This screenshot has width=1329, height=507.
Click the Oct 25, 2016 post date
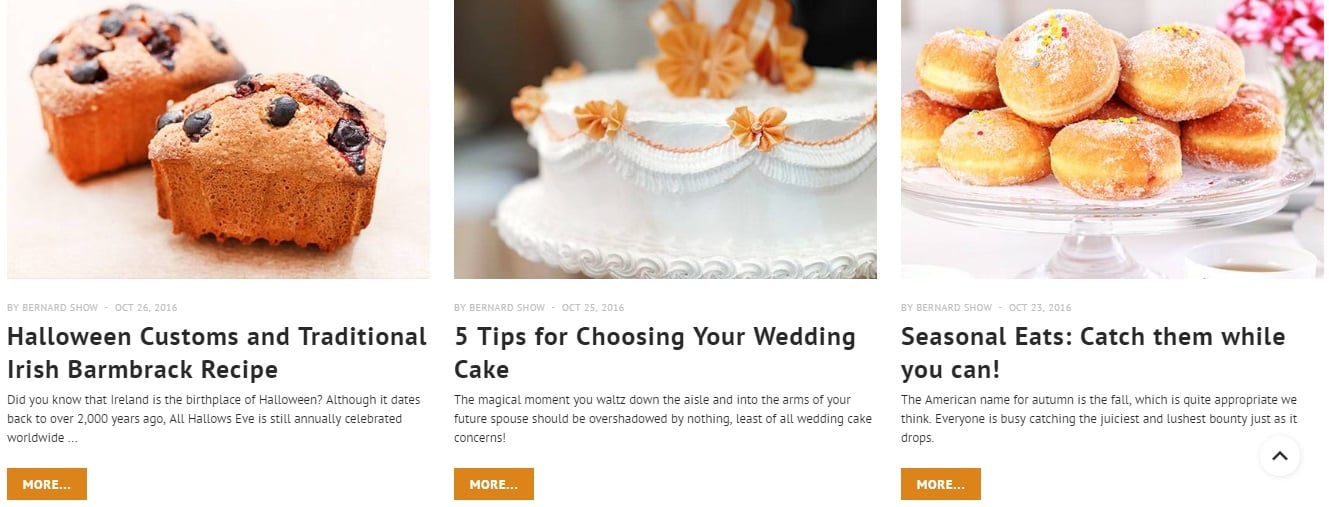(593, 308)
